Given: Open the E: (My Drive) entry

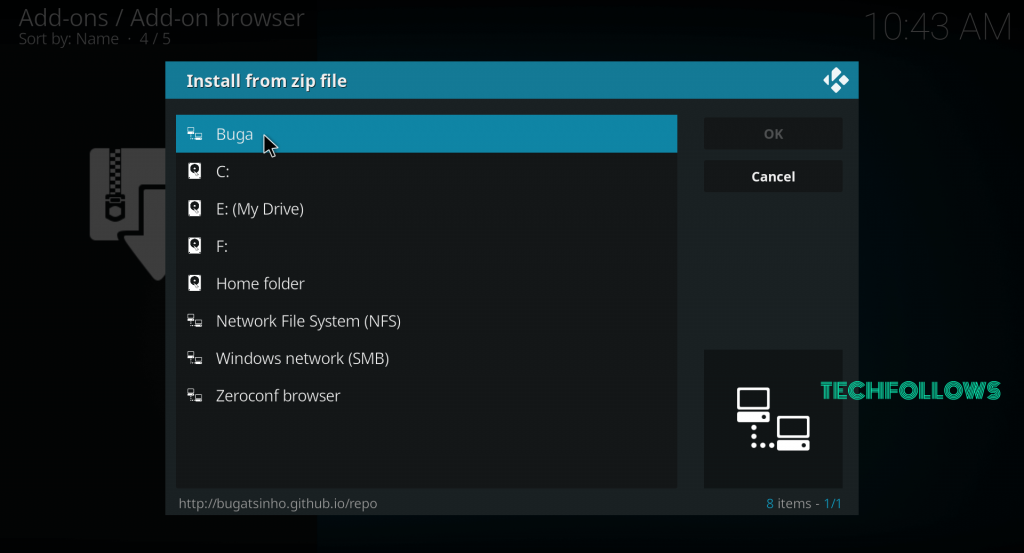Looking at the screenshot, I should tap(426, 209).
